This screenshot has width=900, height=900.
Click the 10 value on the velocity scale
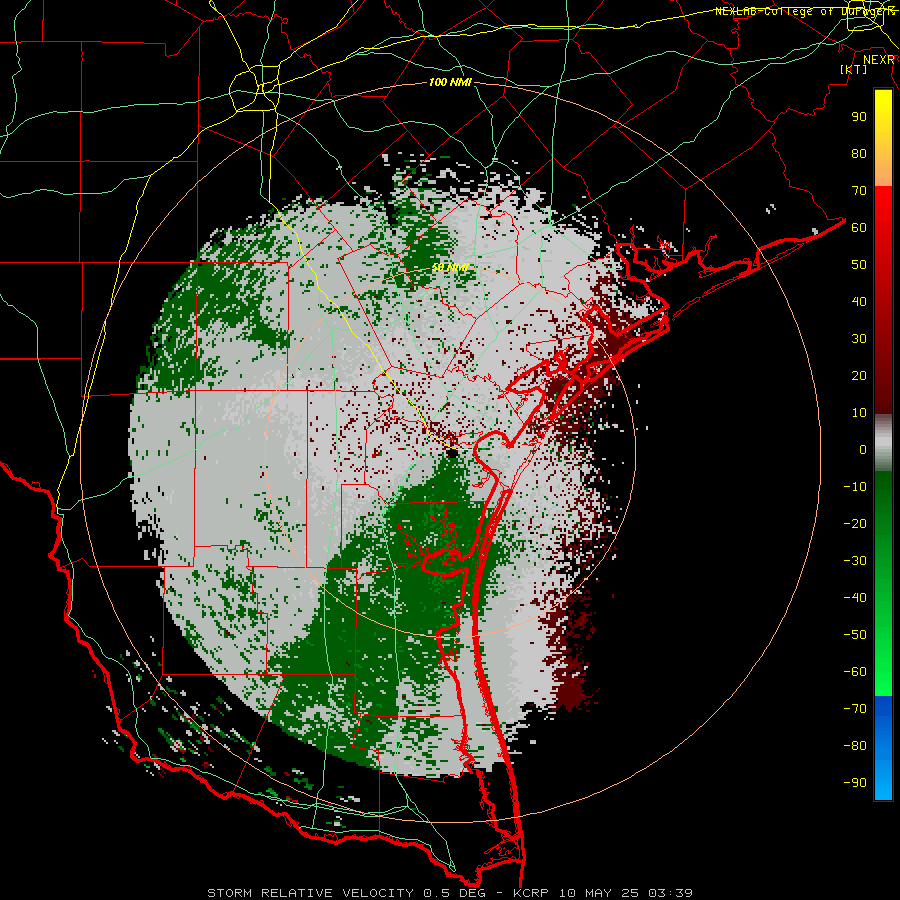[859, 413]
